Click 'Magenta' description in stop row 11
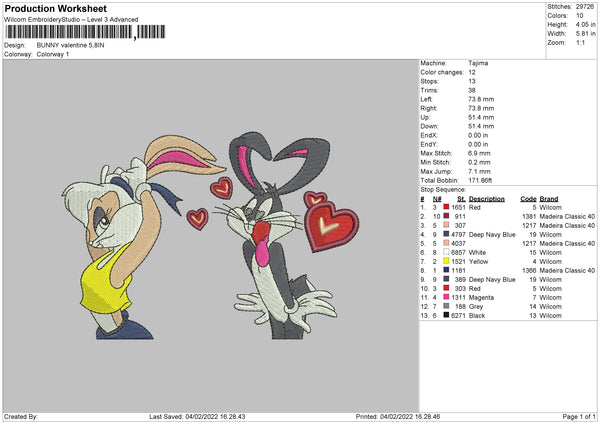The height and width of the screenshot is (424, 600). coord(481,298)
